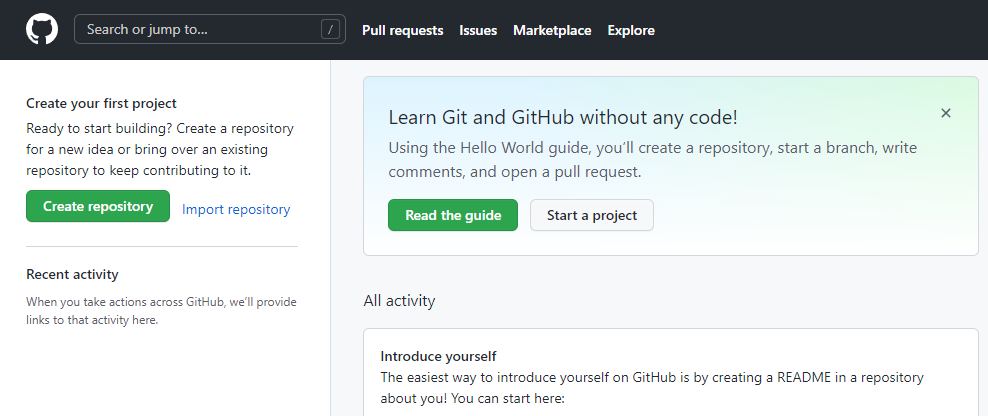Click the slash shortcut key icon
The image size is (988, 416).
click(x=330, y=29)
